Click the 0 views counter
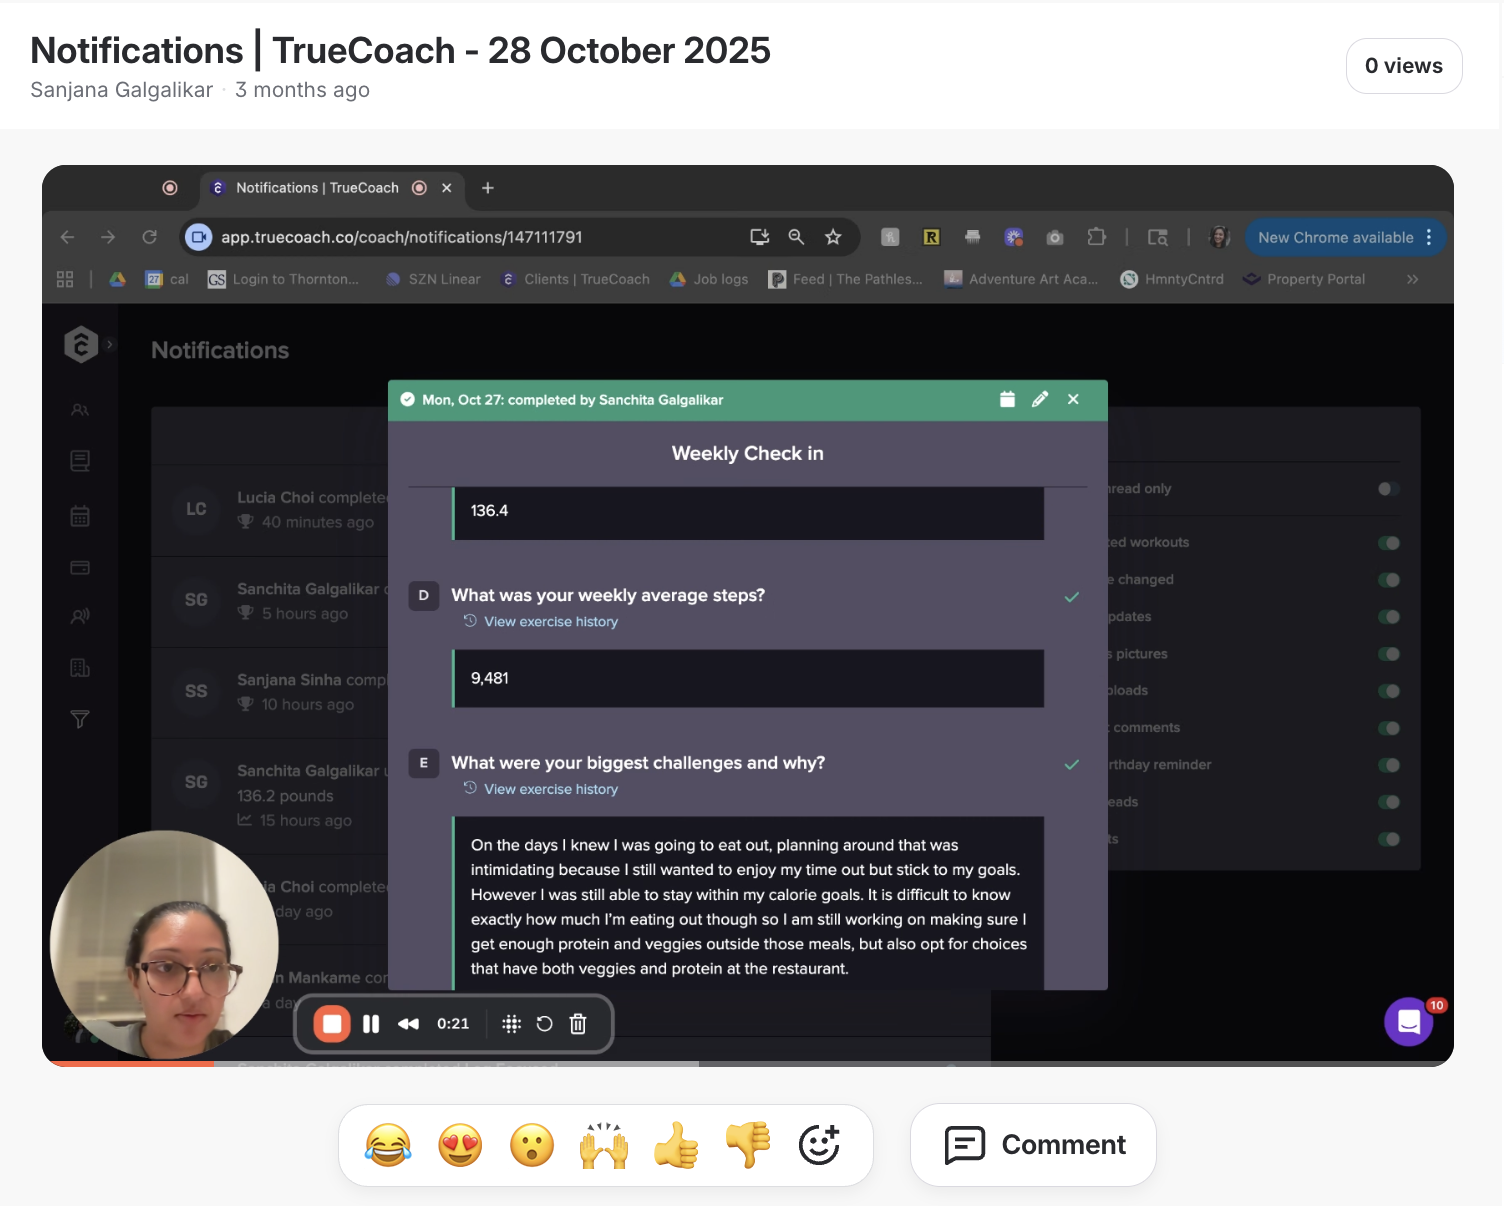 1404,66
